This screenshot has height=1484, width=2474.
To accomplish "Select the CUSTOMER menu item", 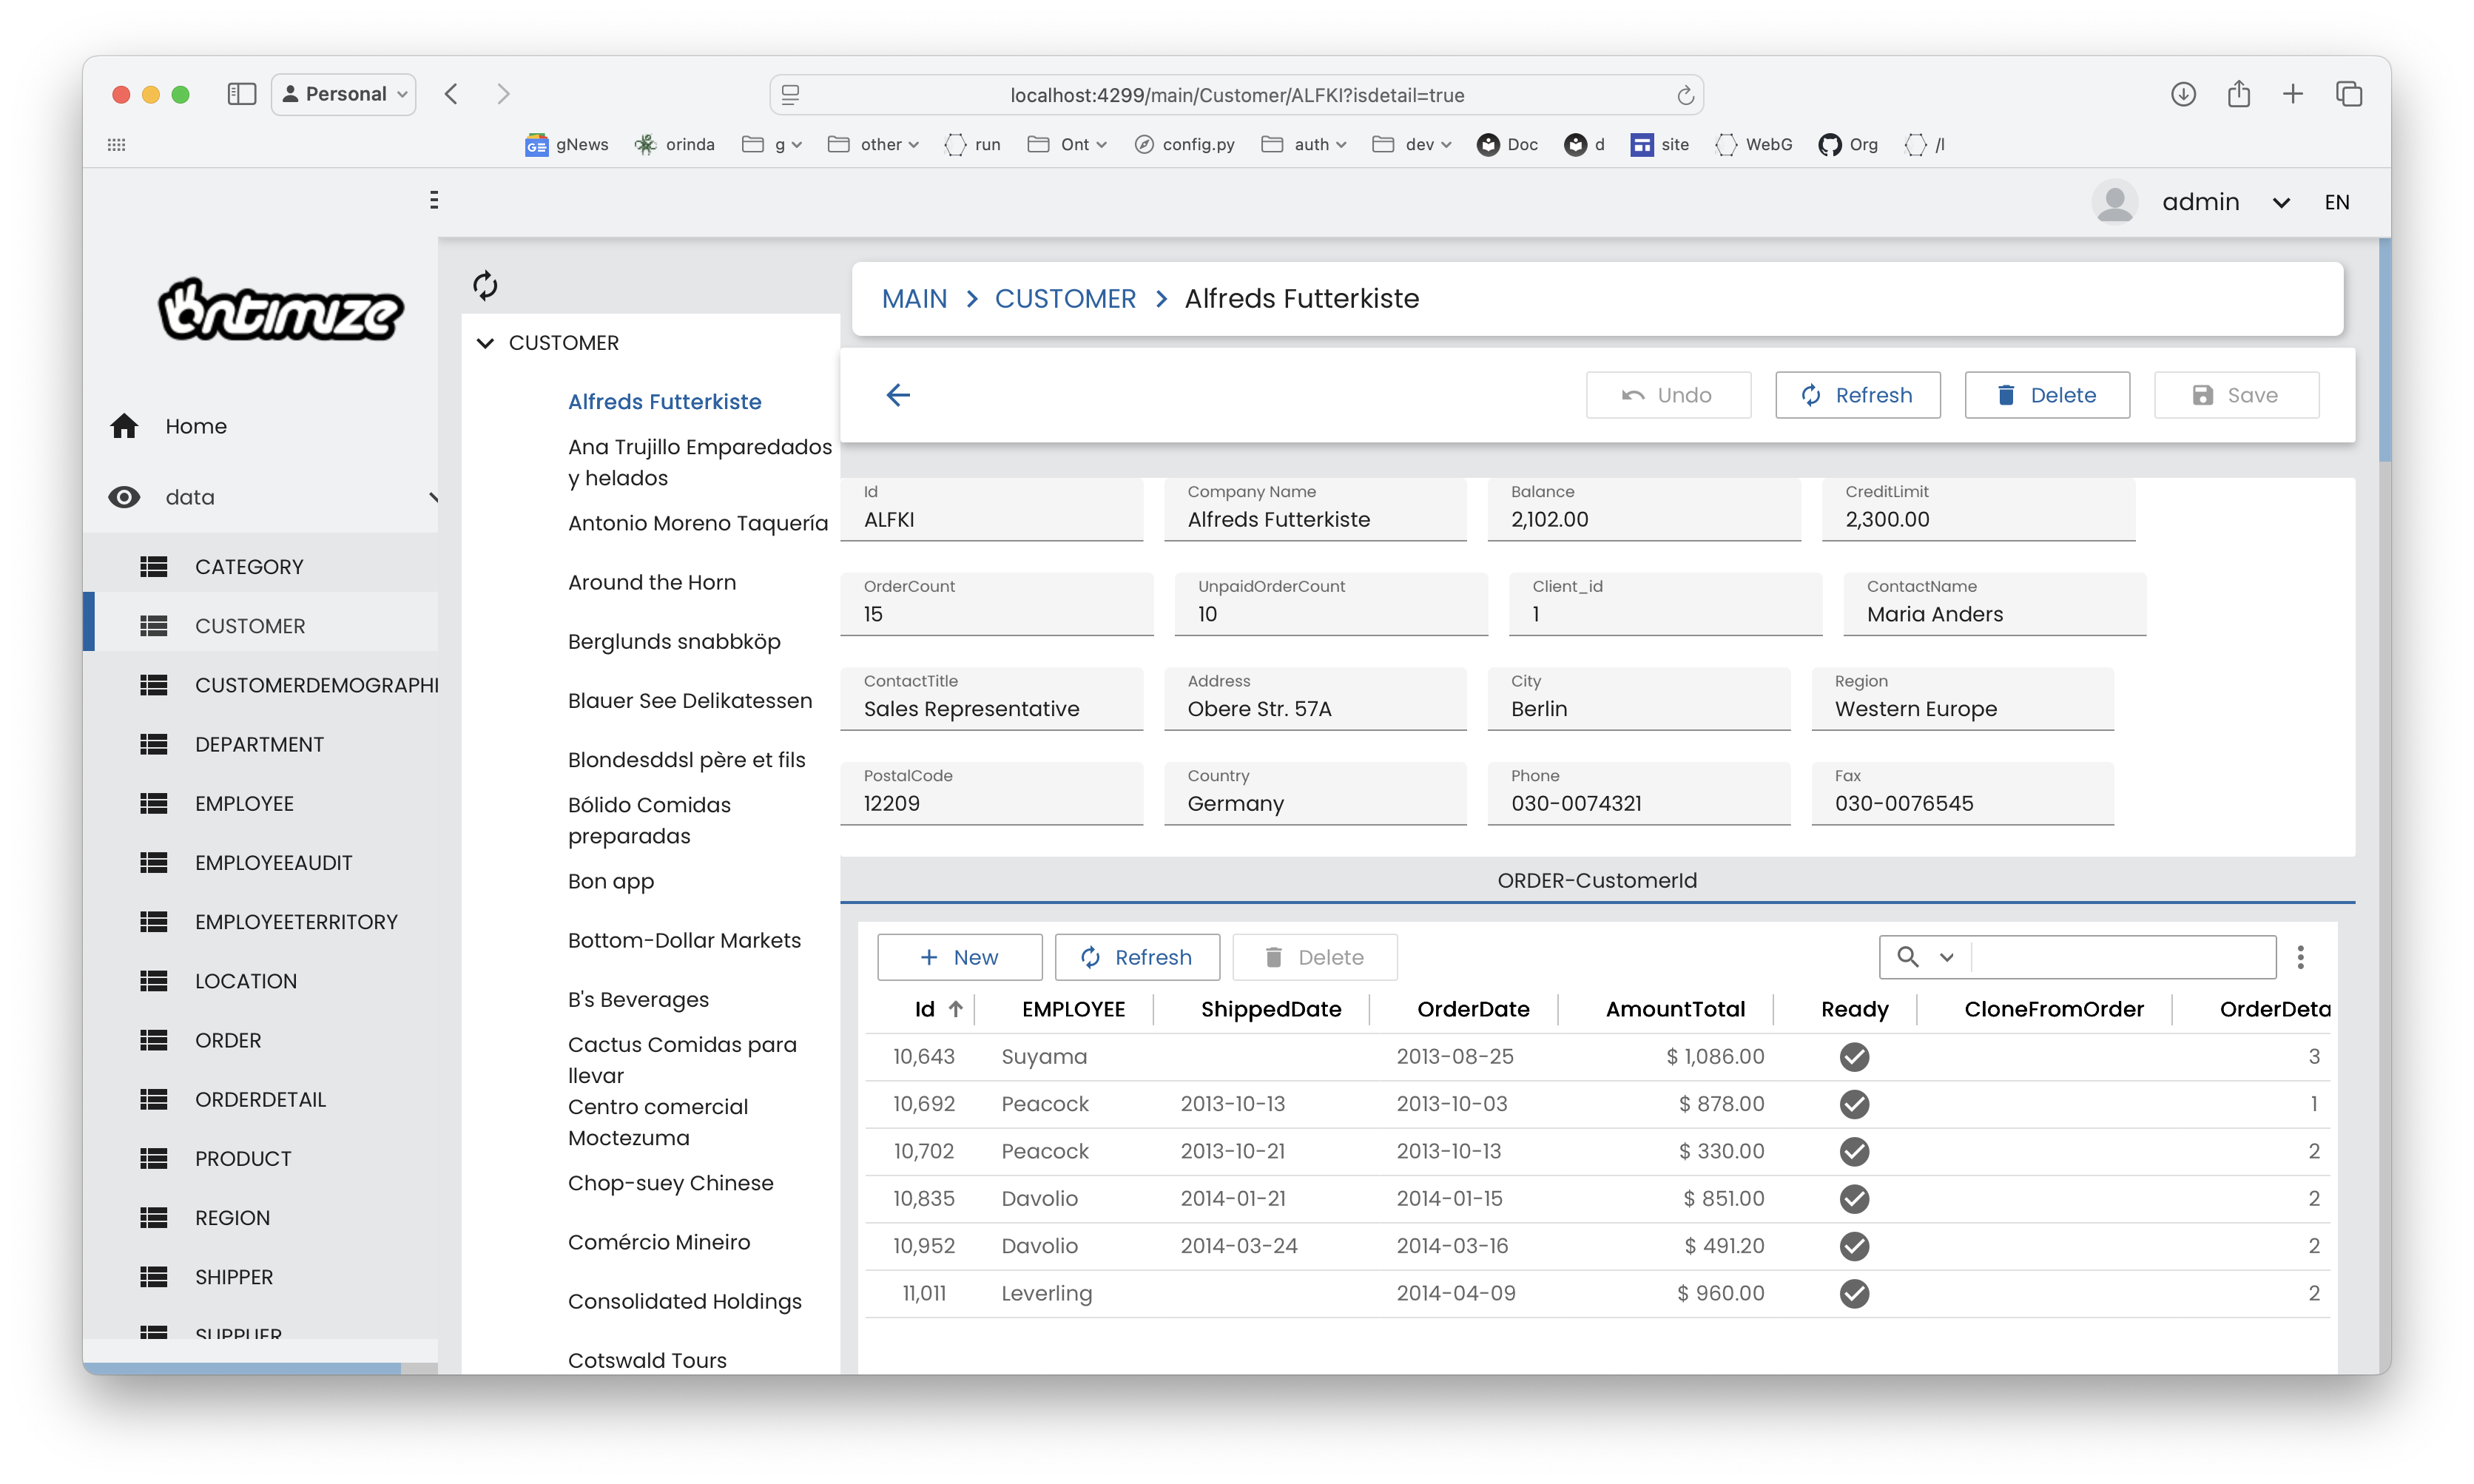I will coord(250,626).
